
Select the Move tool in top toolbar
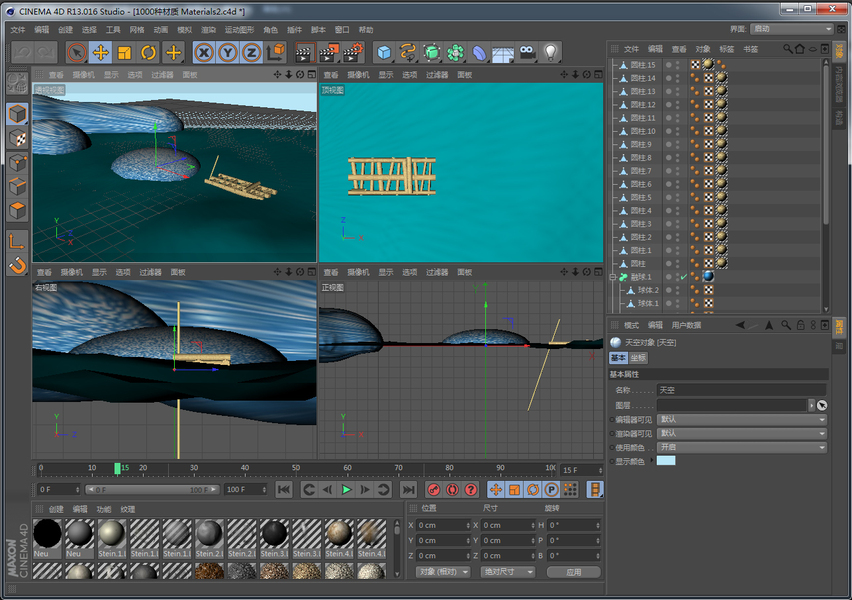pos(100,52)
